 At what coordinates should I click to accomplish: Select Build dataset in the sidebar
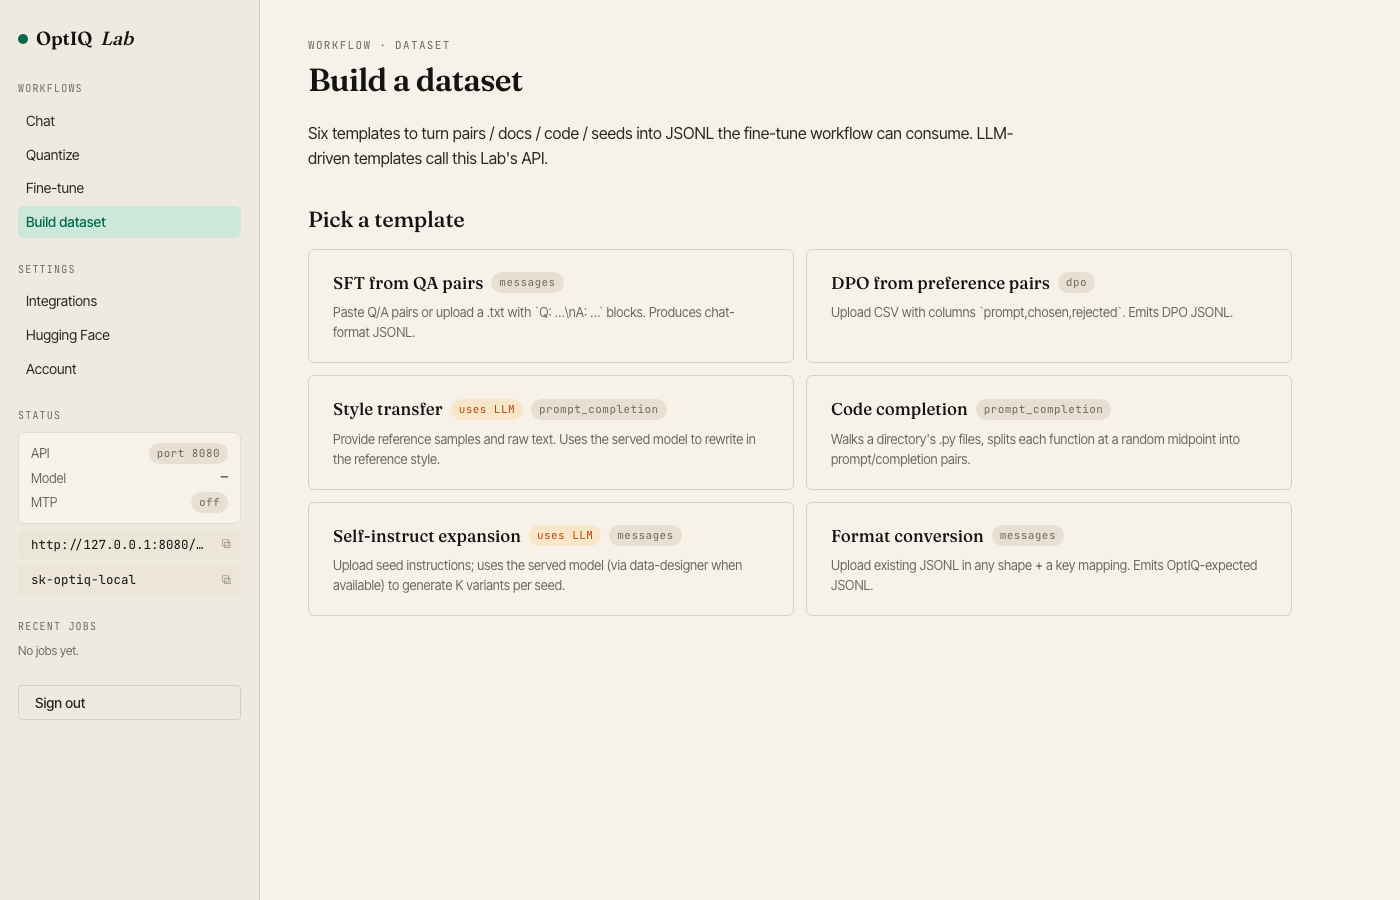click(129, 222)
